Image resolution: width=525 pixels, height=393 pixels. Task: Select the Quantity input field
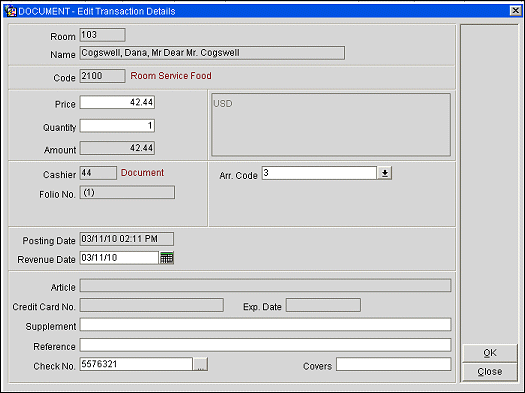tap(117, 126)
